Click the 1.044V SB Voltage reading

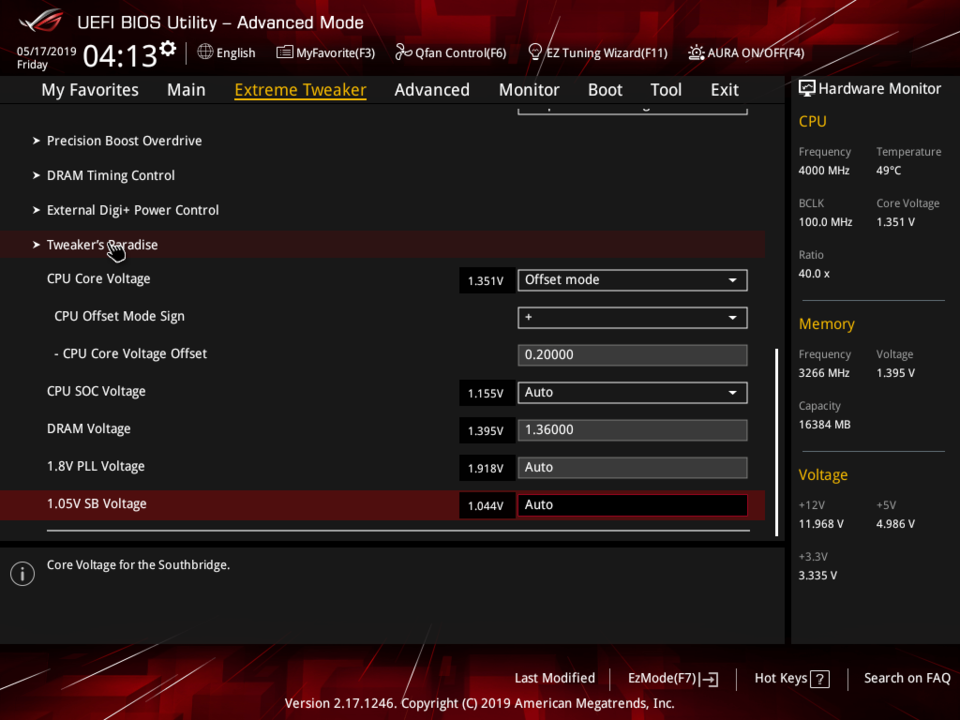(486, 506)
